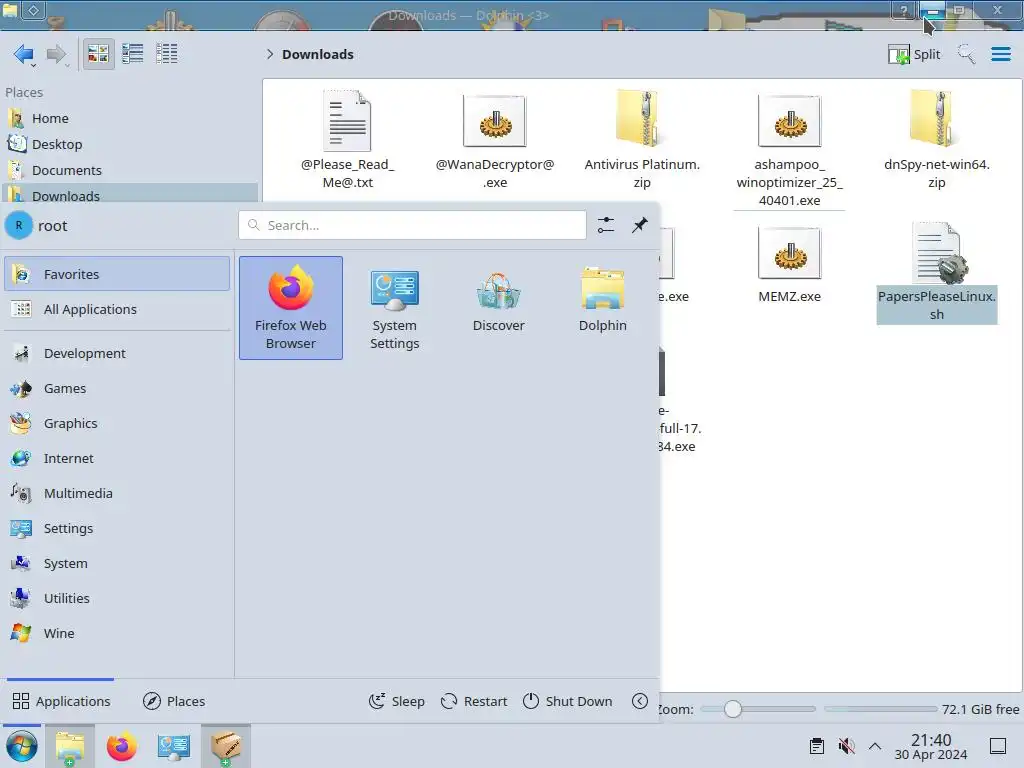Click the title bar help question mark
The height and width of the screenshot is (768, 1024).
904,10
